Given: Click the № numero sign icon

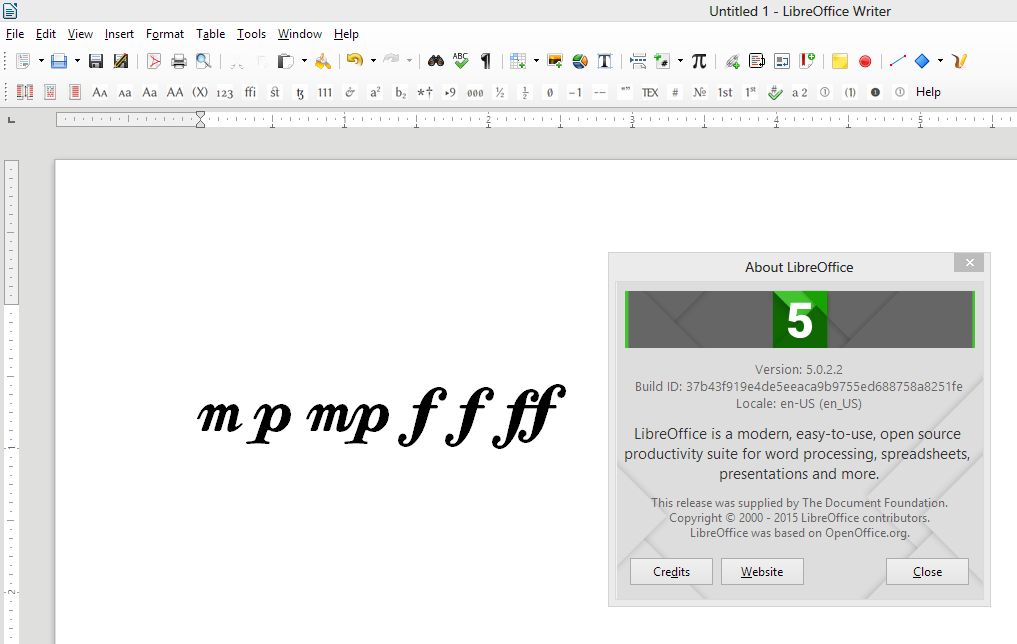Looking at the screenshot, I should tap(699, 92).
